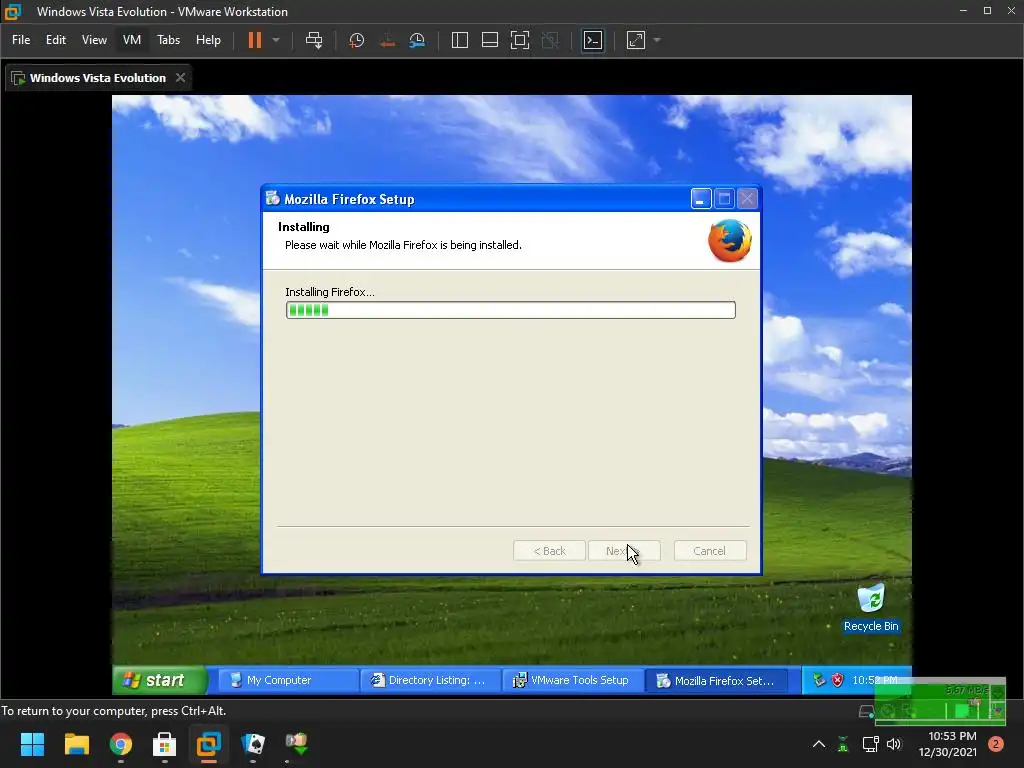Image resolution: width=1024 pixels, height=768 pixels.
Task: Click VMware Workstation taskbar icon
Action: coord(208,743)
